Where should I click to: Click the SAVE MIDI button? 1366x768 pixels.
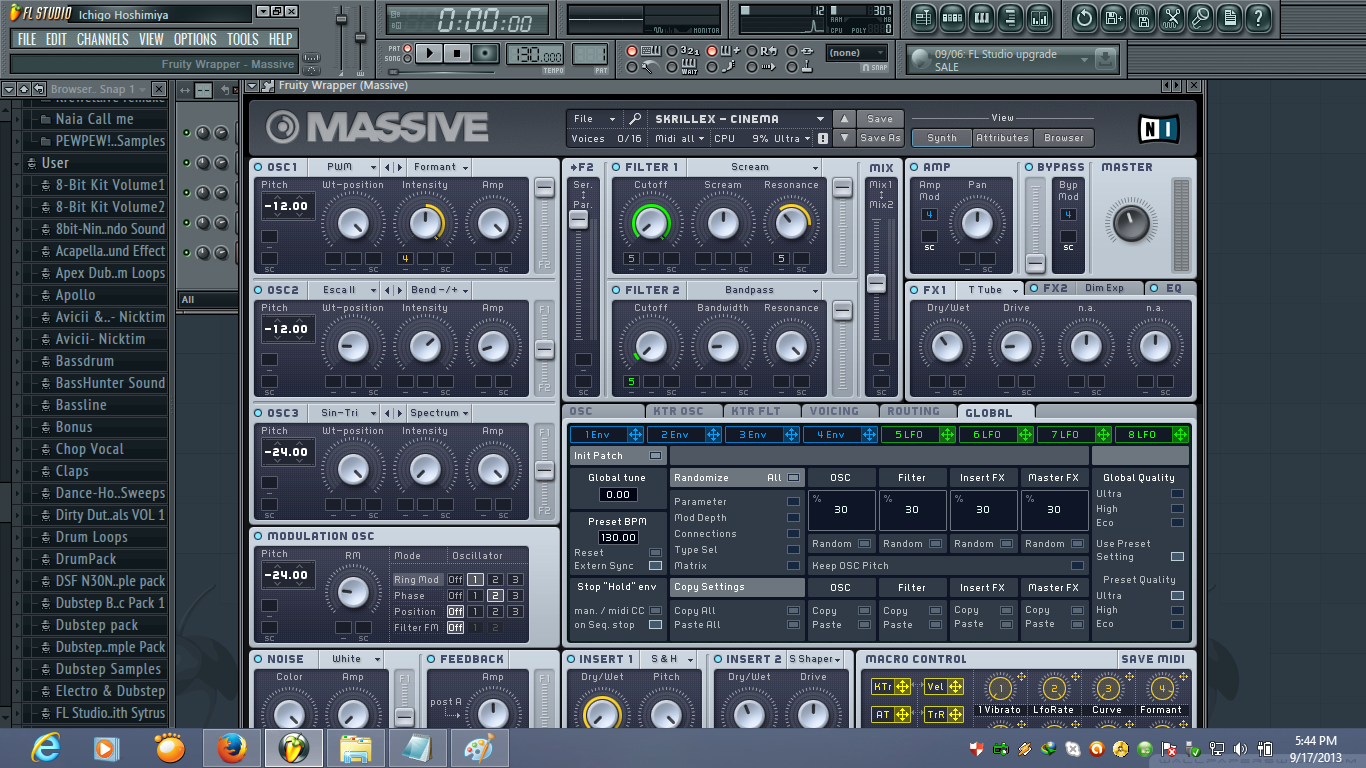pyautogui.click(x=1152, y=659)
